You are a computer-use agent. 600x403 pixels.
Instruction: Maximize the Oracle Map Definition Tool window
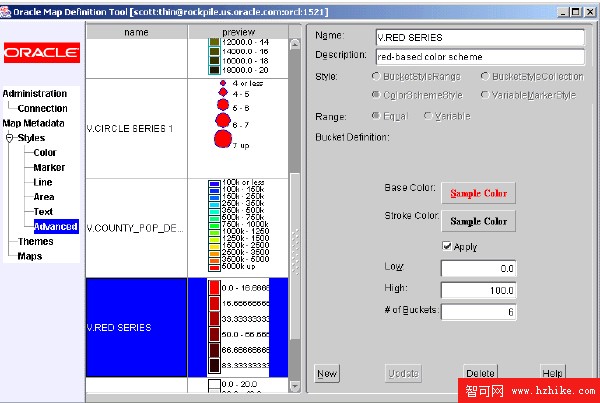pyautogui.click(x=576, y=12)
